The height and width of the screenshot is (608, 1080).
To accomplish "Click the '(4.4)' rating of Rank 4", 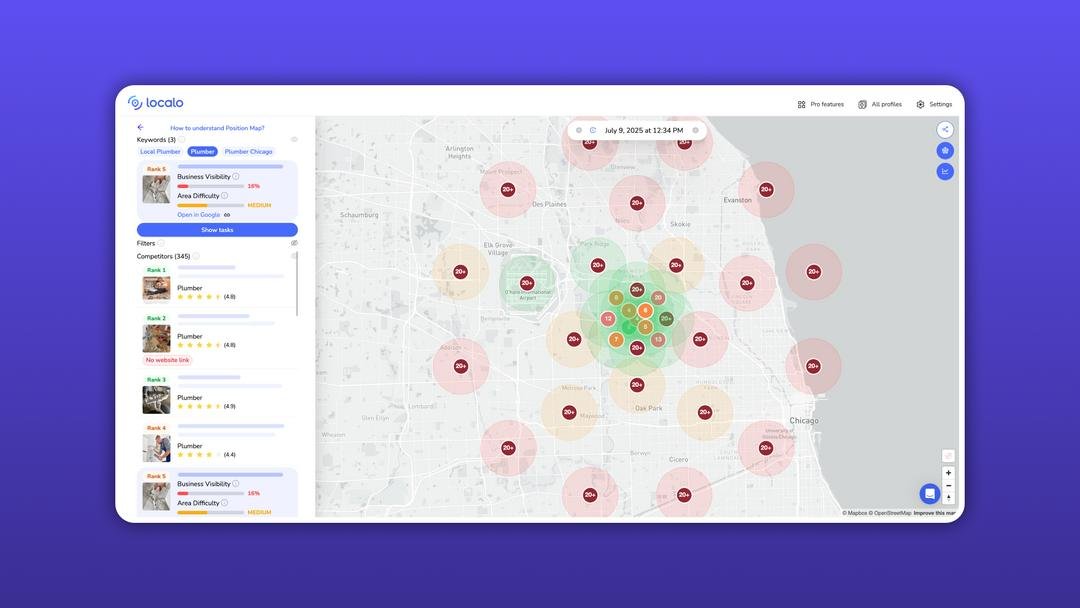I will 229,454.
